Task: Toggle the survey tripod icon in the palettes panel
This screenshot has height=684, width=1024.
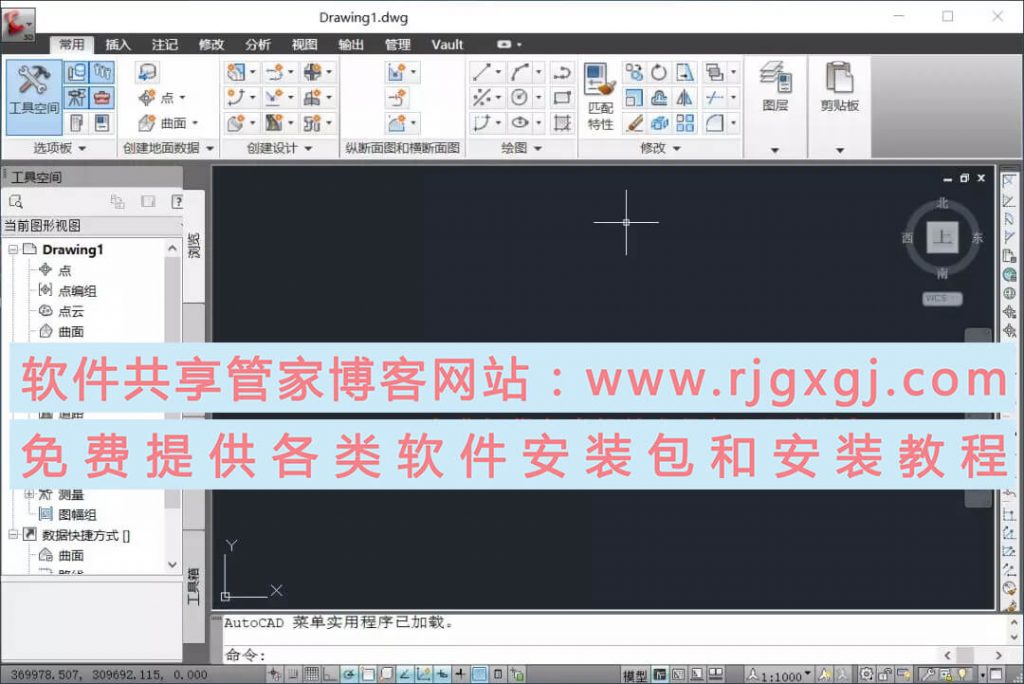Action: coord(77,98)
